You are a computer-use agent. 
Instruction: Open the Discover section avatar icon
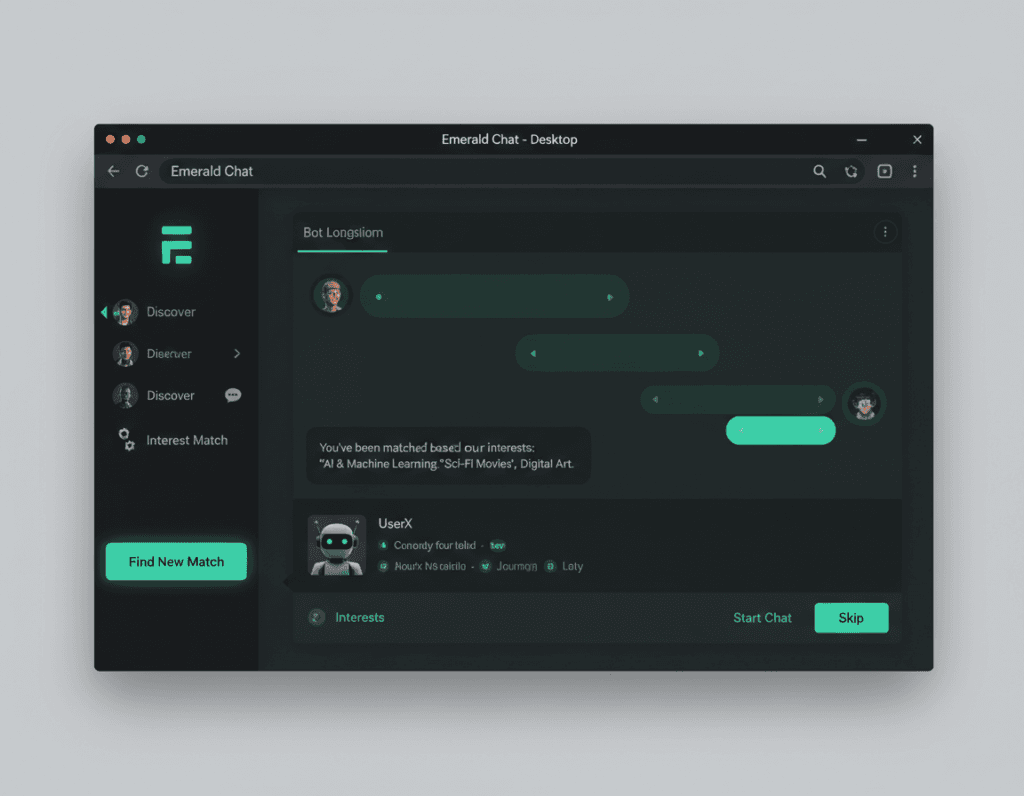pyautogui.click(x=124, y=311)
